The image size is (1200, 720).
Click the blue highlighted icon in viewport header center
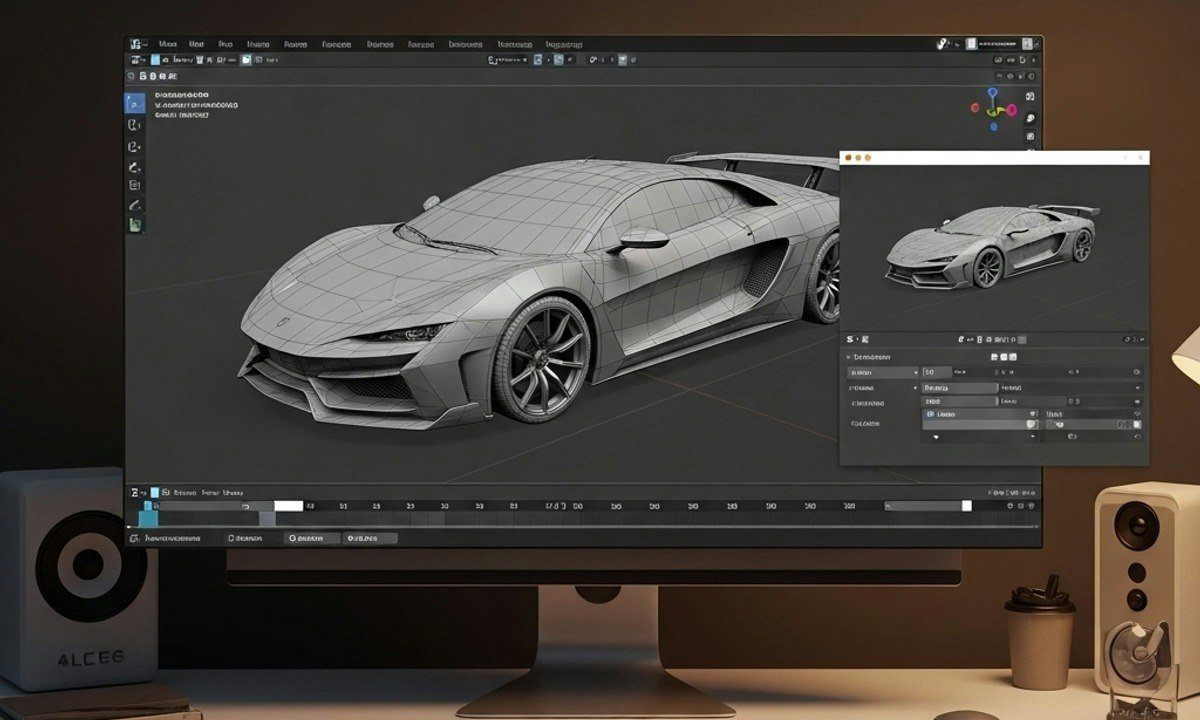pos(538,60)
